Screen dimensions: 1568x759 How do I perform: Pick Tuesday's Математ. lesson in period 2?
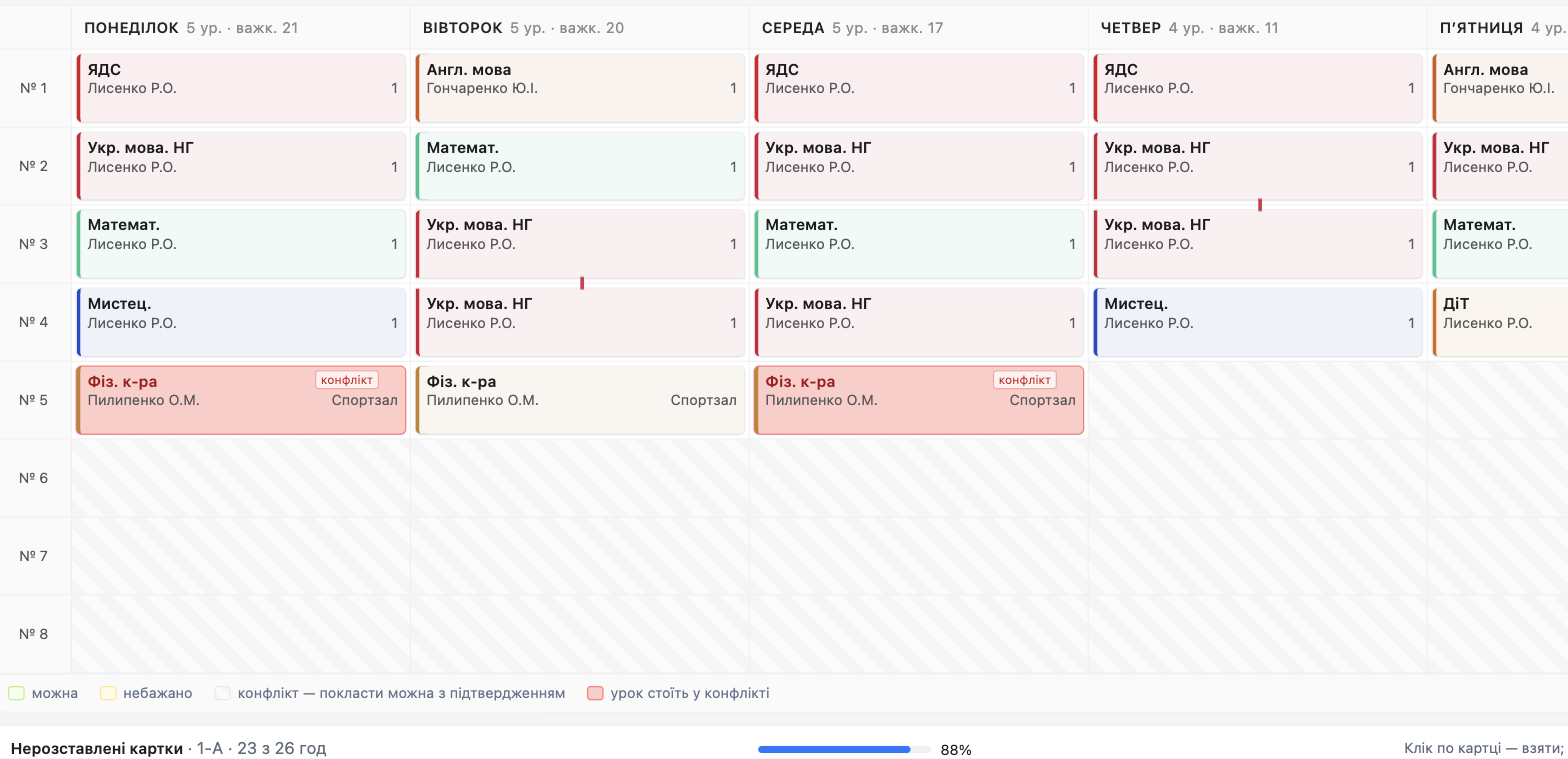point(580,166)
